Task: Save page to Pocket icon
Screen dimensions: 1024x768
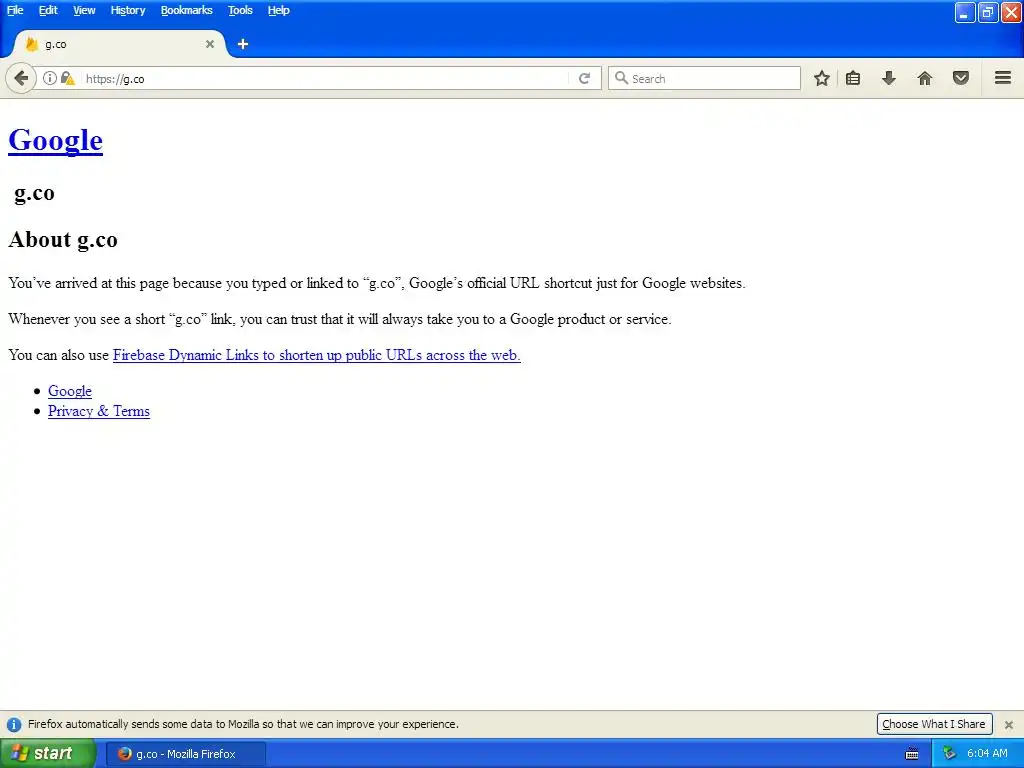Action: tap(961, 78)
